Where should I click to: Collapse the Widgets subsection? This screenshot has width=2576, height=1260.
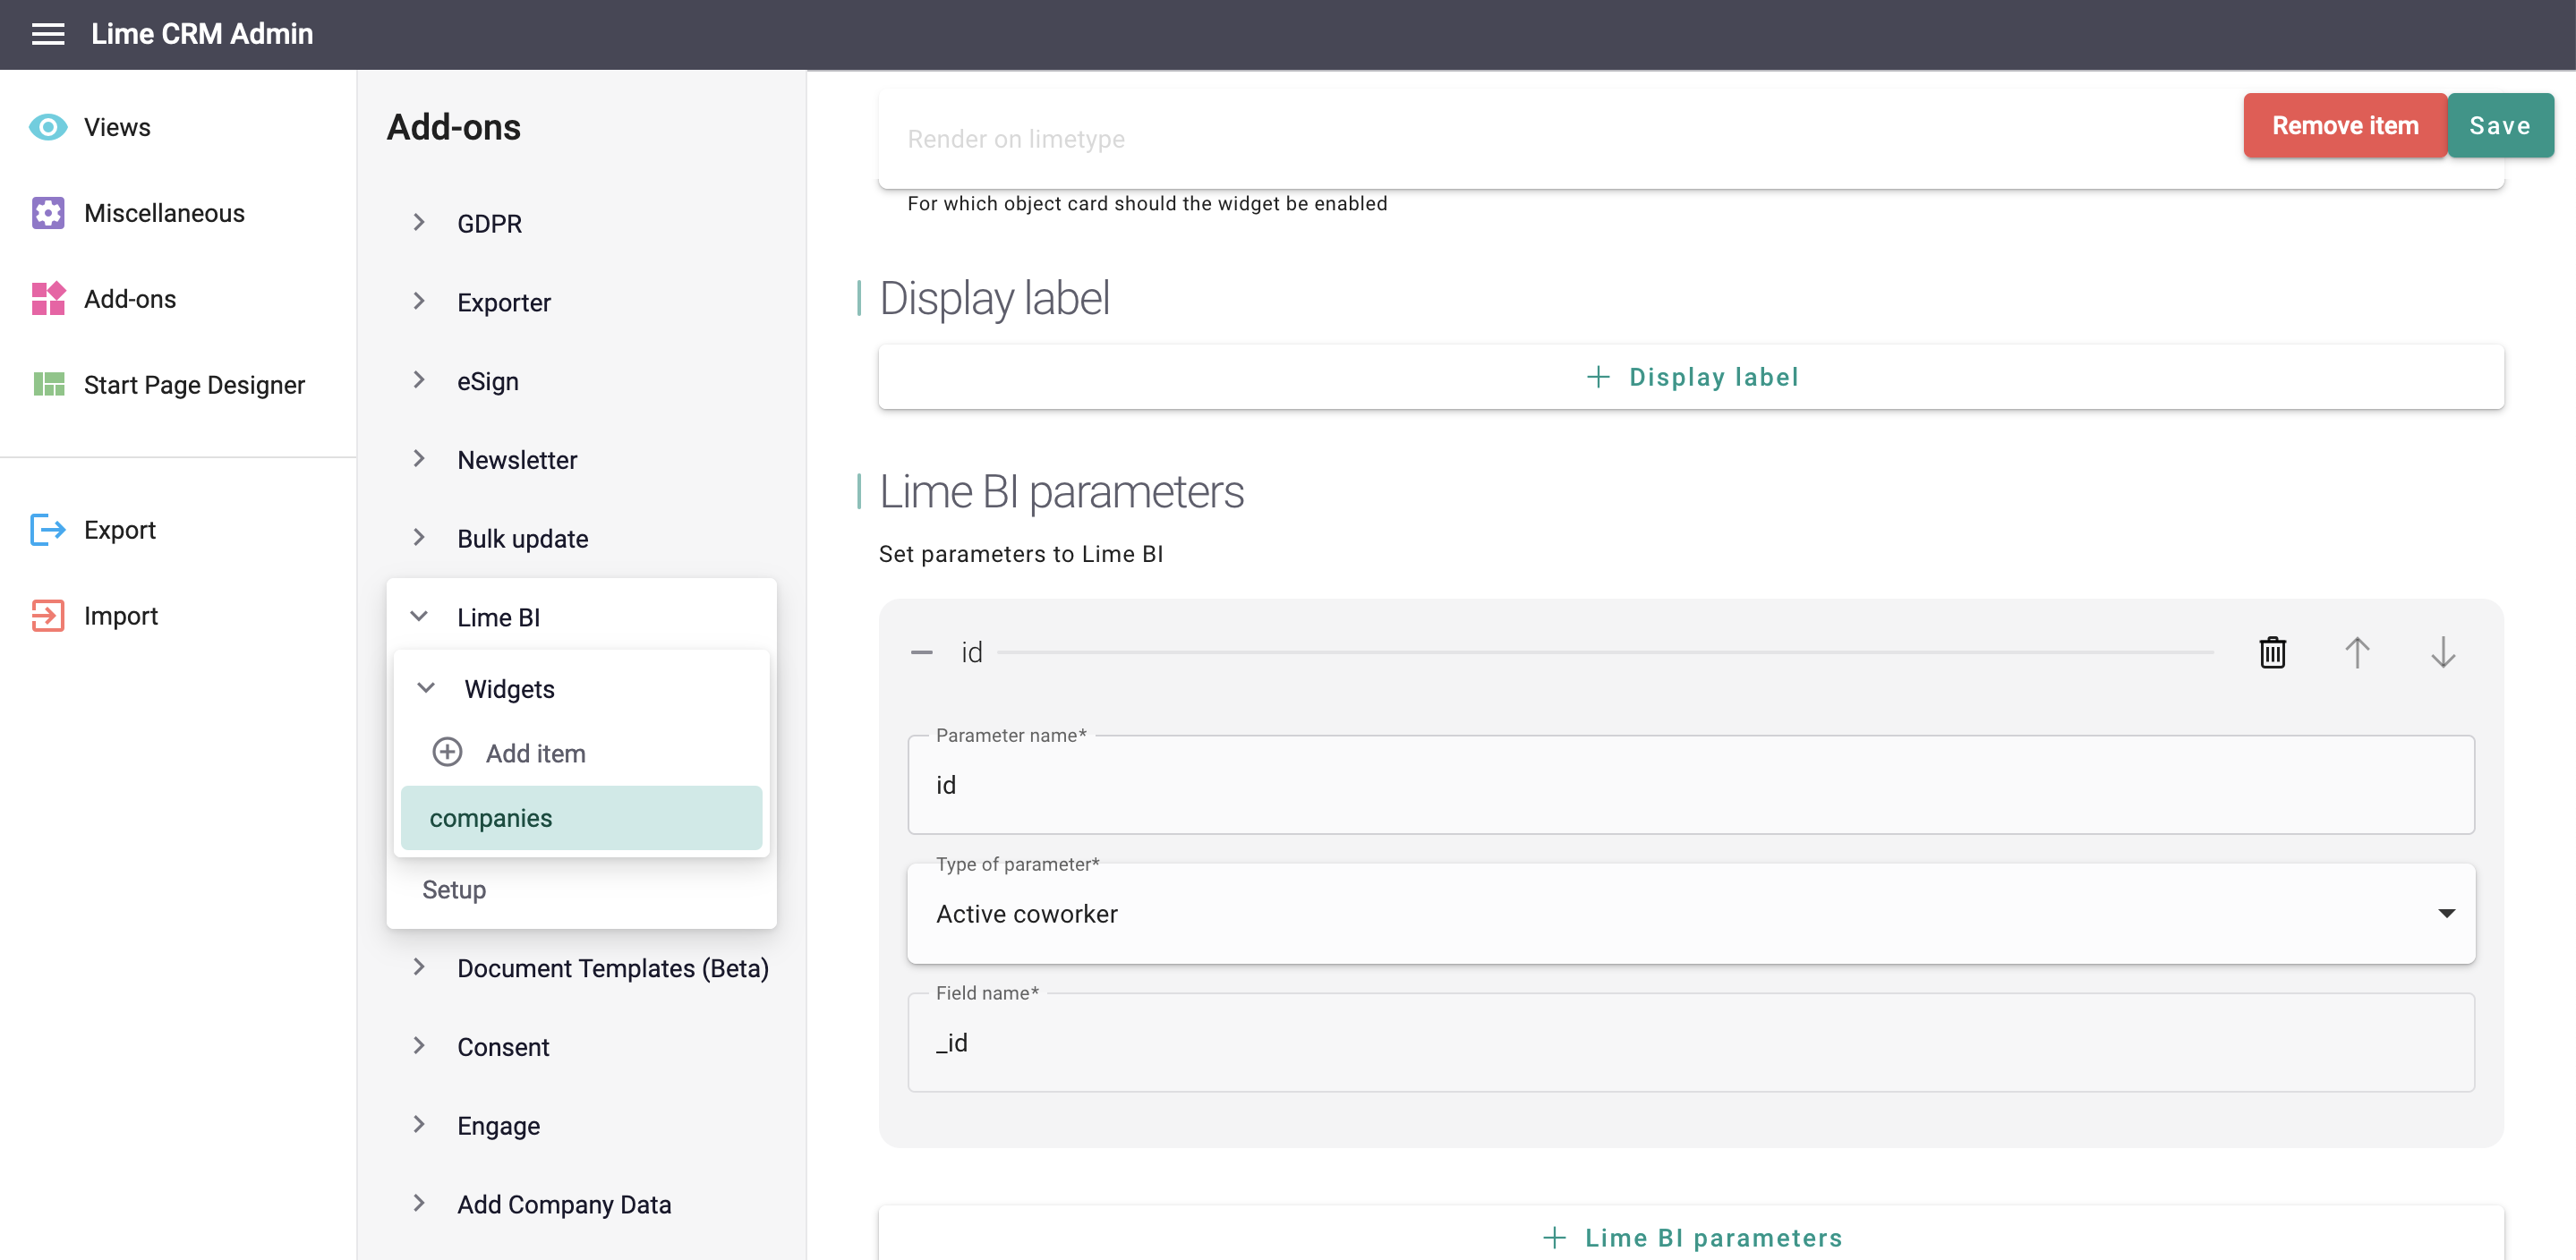tap(426, 688)
